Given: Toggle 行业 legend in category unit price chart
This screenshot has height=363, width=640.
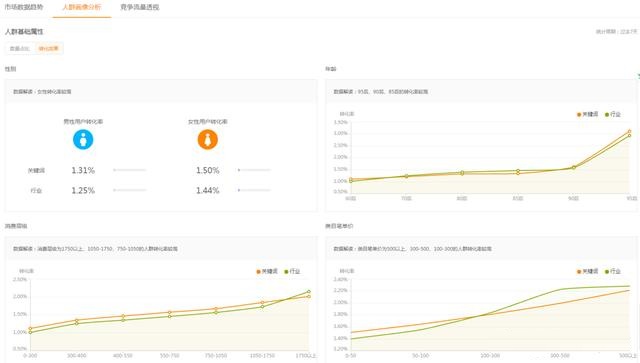Looking at the screenshot, I should (613, 271).
